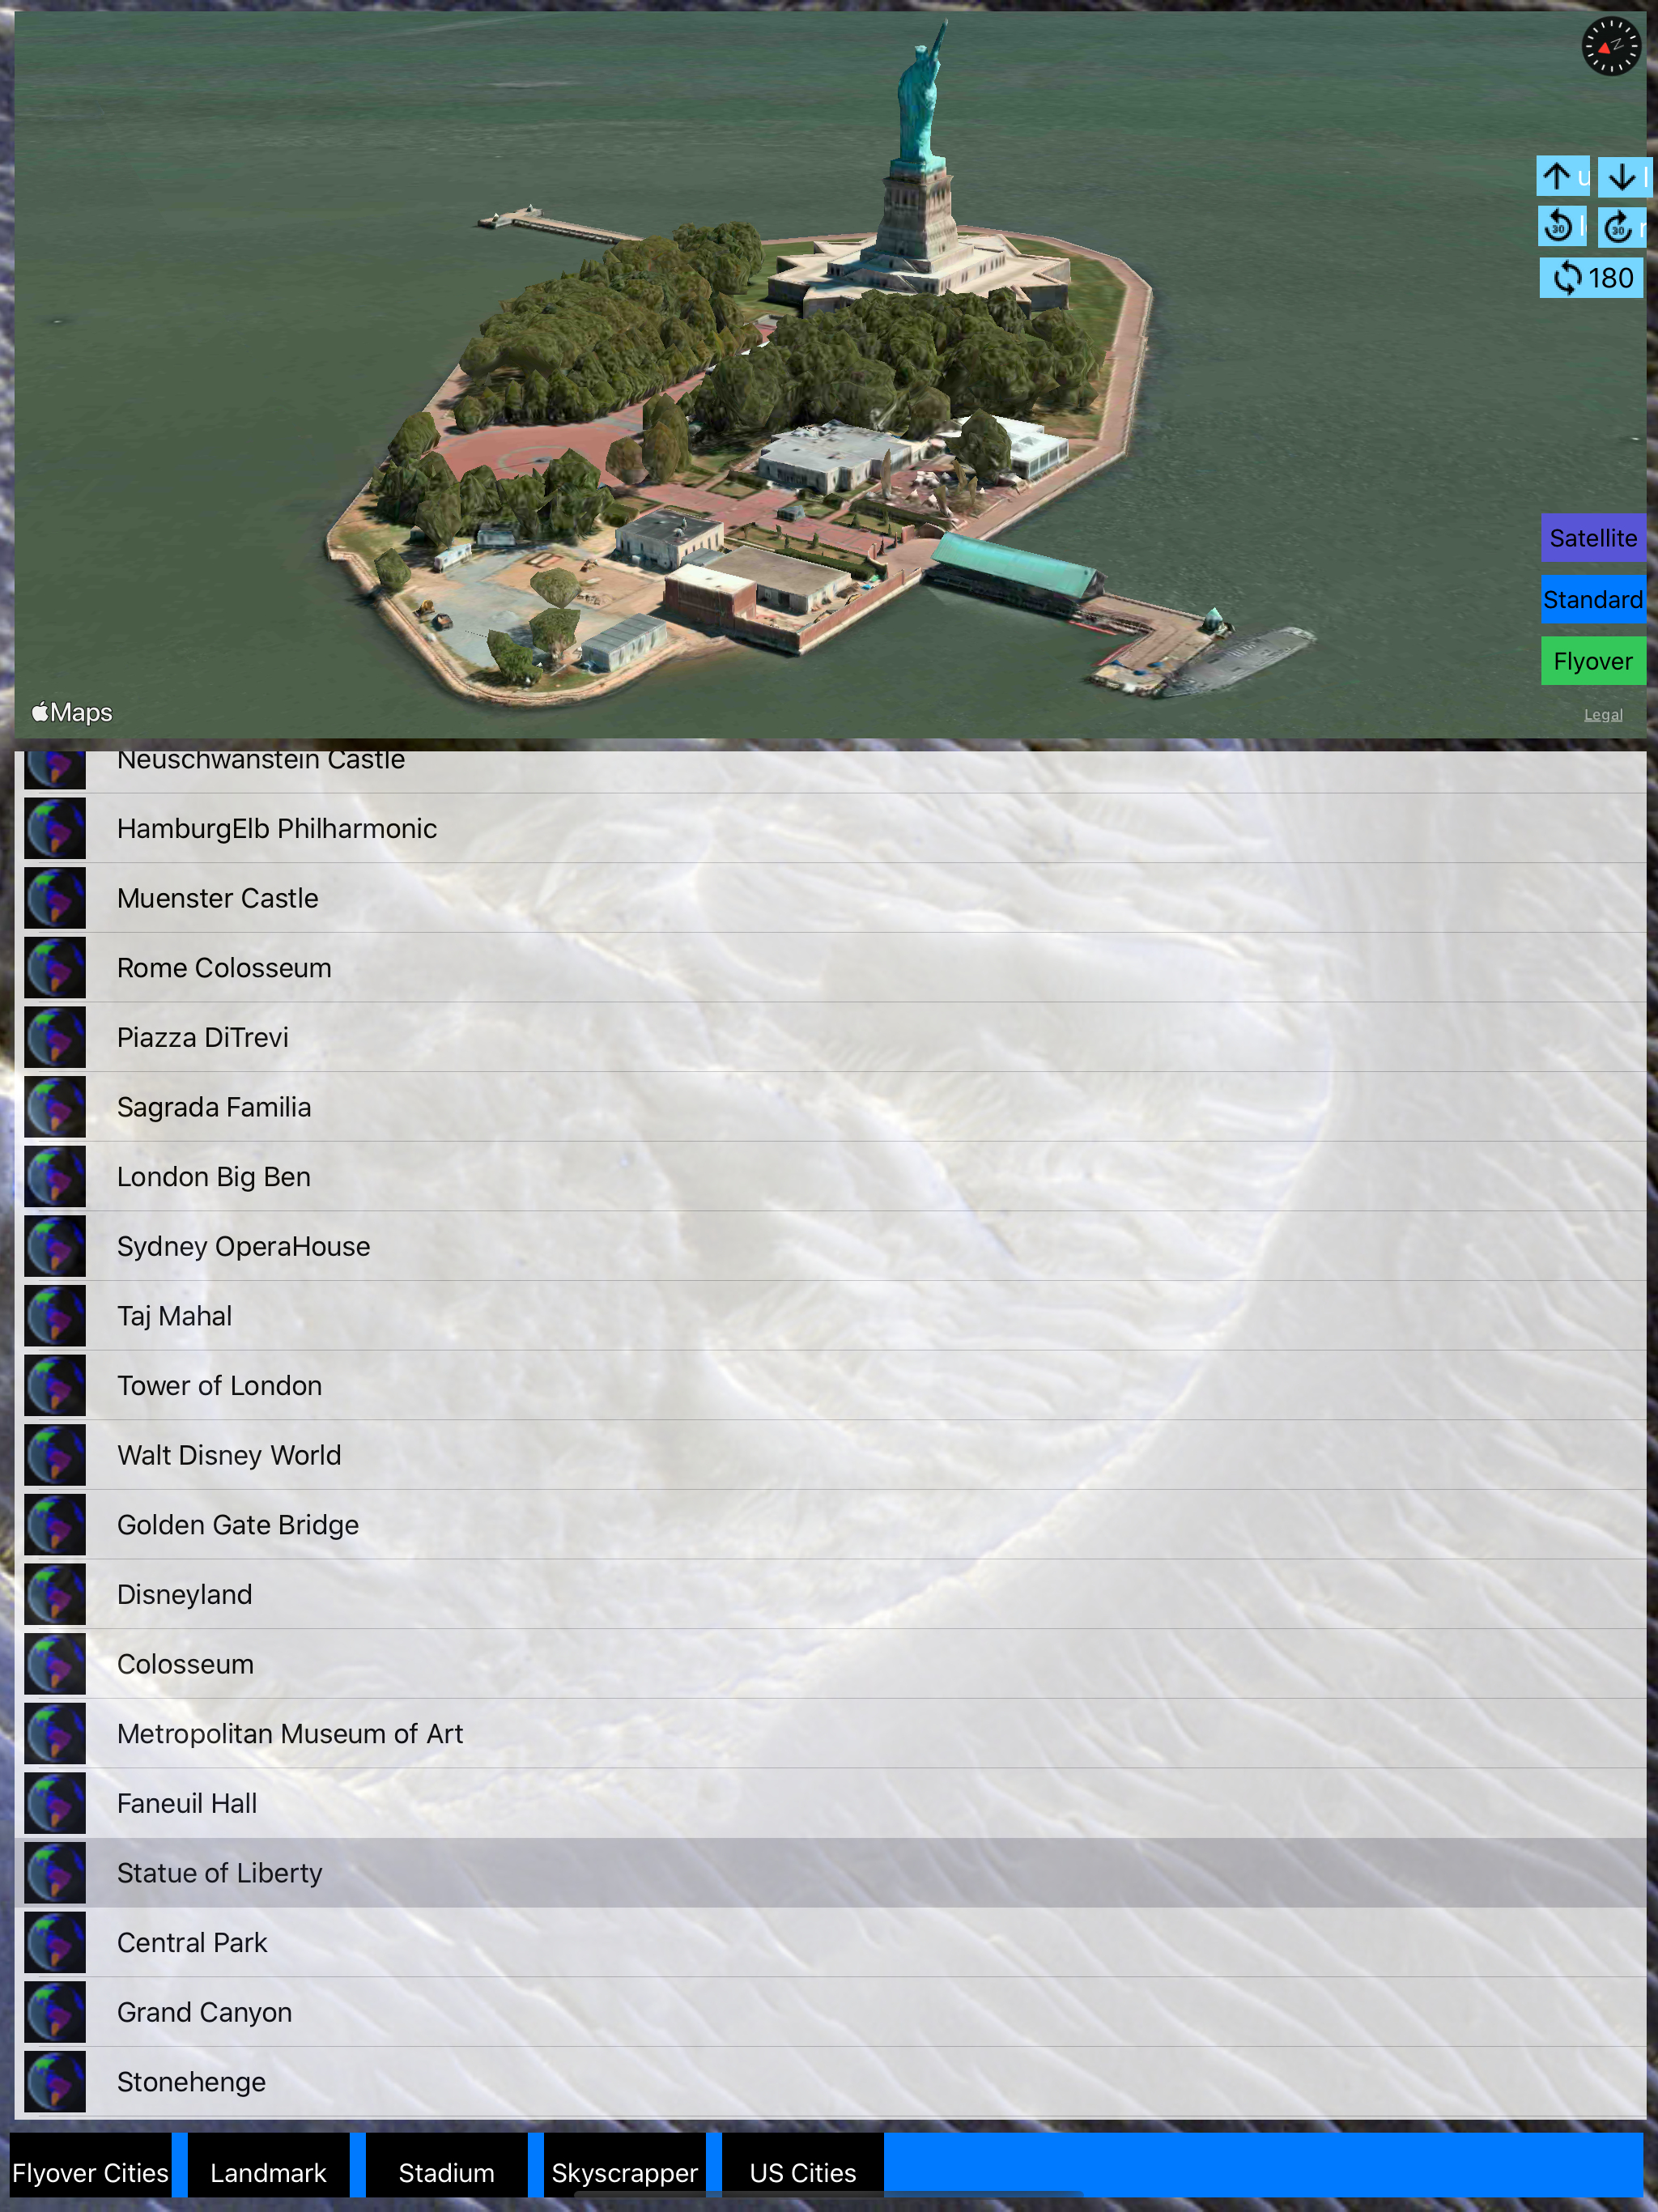Image resolution: width=1658 pixels, height=2212 pixels.
Task: Select Rome Colosseum in the list
Action: (830, 968)
